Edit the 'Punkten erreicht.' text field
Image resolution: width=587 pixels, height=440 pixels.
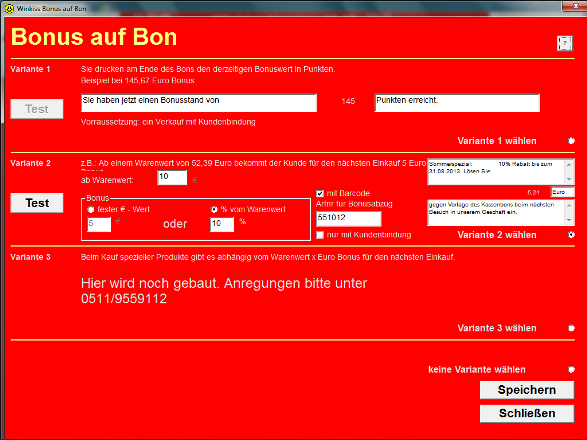pos(457,103)
